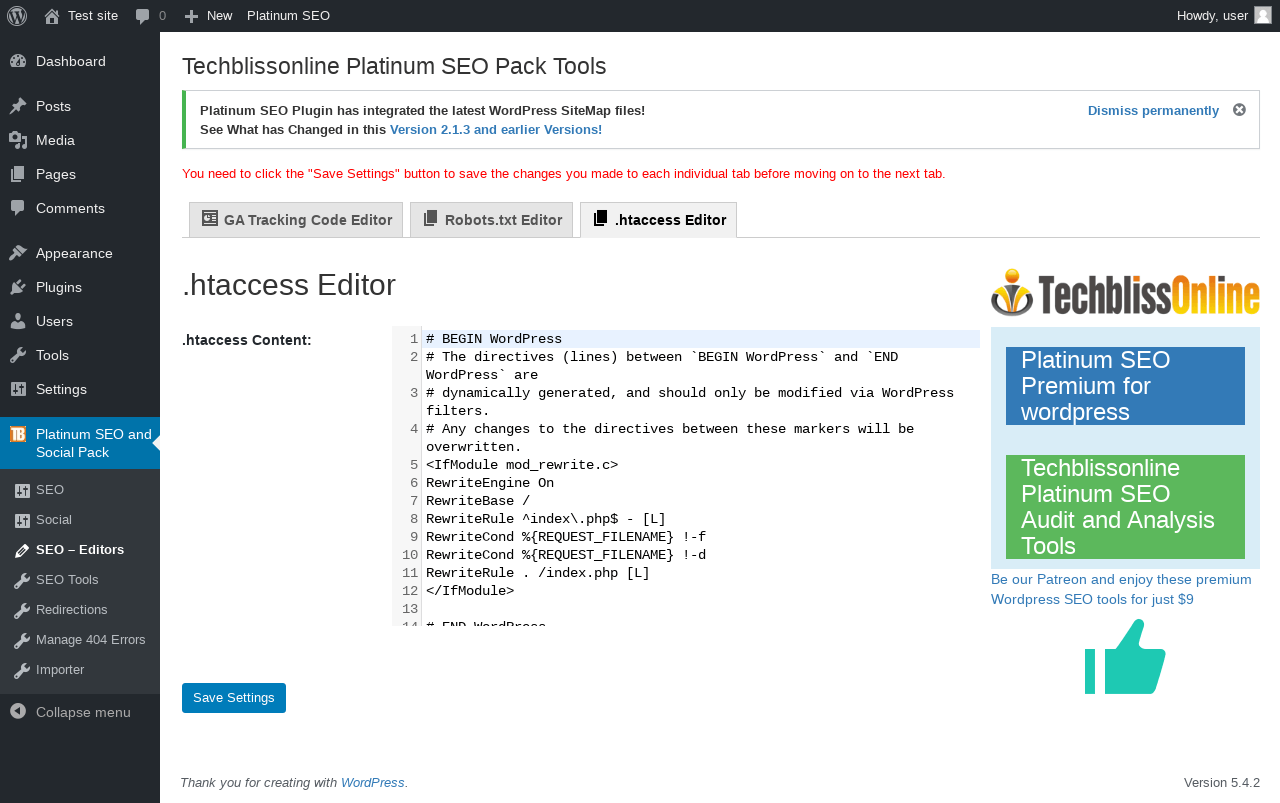Screen dimensions: 1280x803
Task: Open Appearance via the paintbrush icon
Action: tap(18, 253)
